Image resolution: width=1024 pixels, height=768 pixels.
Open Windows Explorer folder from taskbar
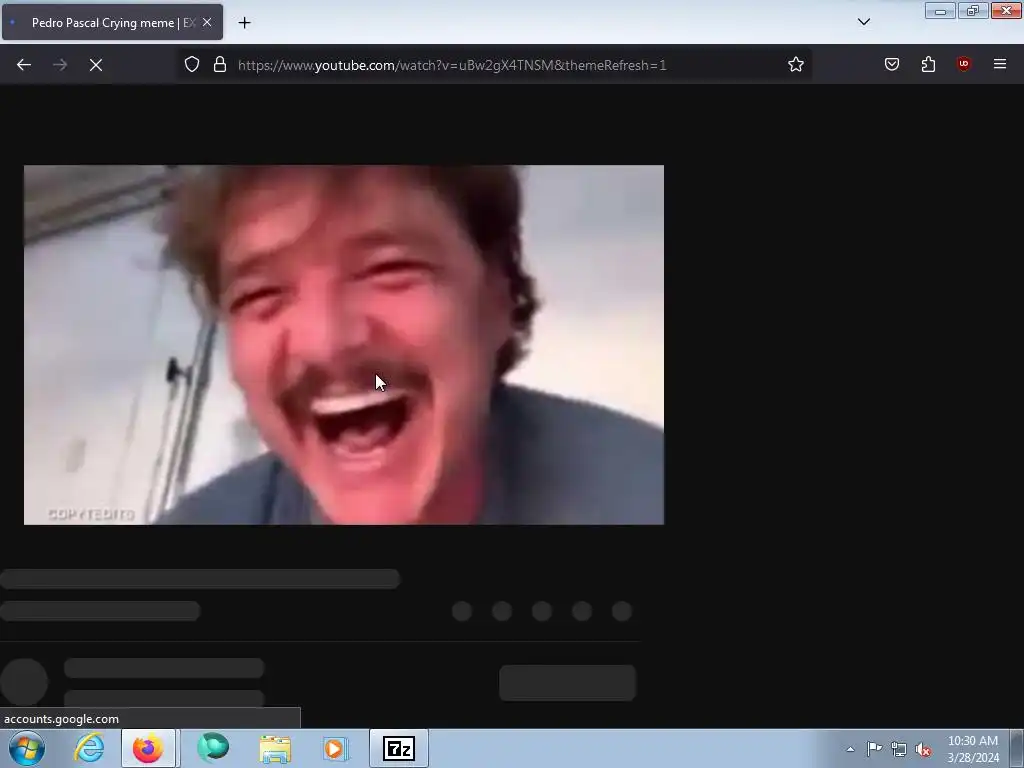coord(275,748)
